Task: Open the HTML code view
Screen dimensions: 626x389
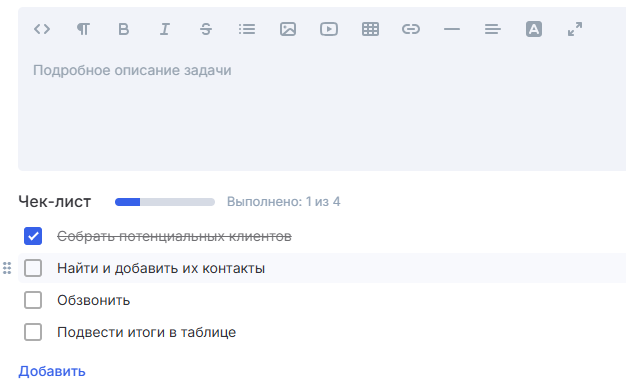Action: pos(42,29)
